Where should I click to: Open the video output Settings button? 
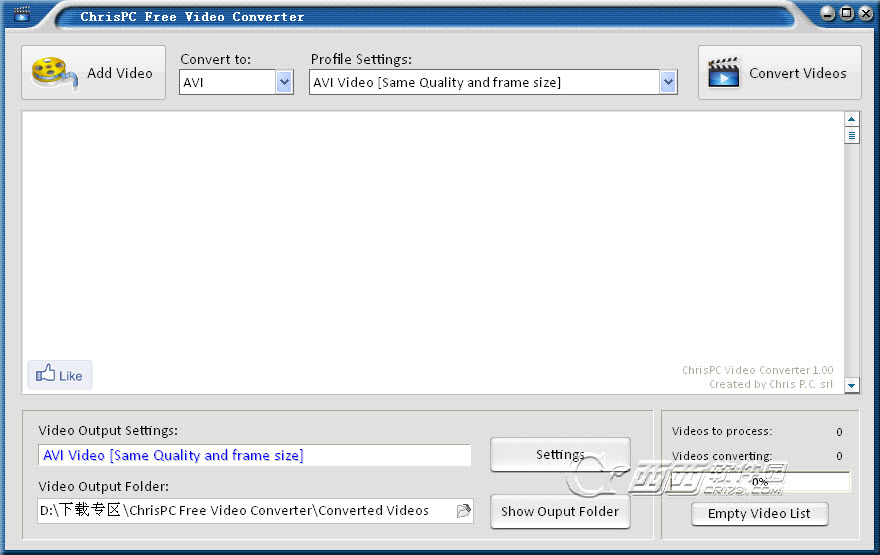pos(560,455)
